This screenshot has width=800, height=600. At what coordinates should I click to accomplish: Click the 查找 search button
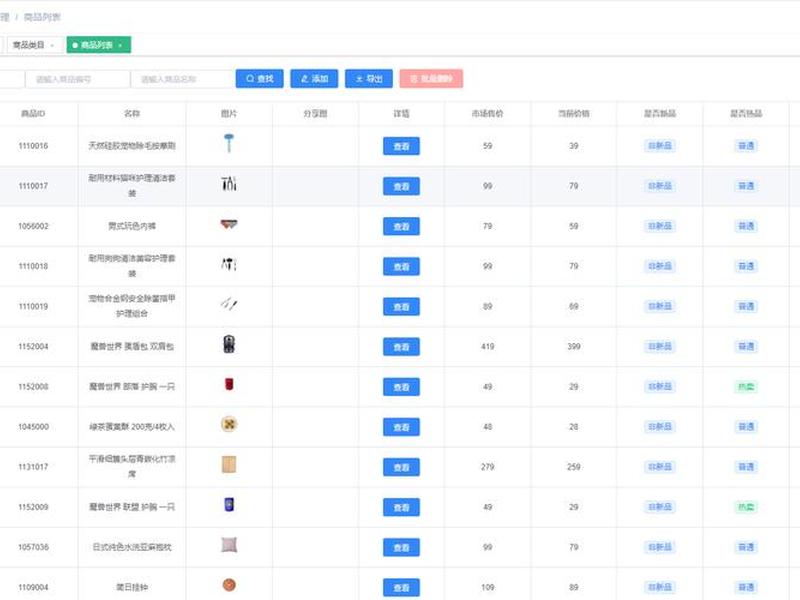259,79
